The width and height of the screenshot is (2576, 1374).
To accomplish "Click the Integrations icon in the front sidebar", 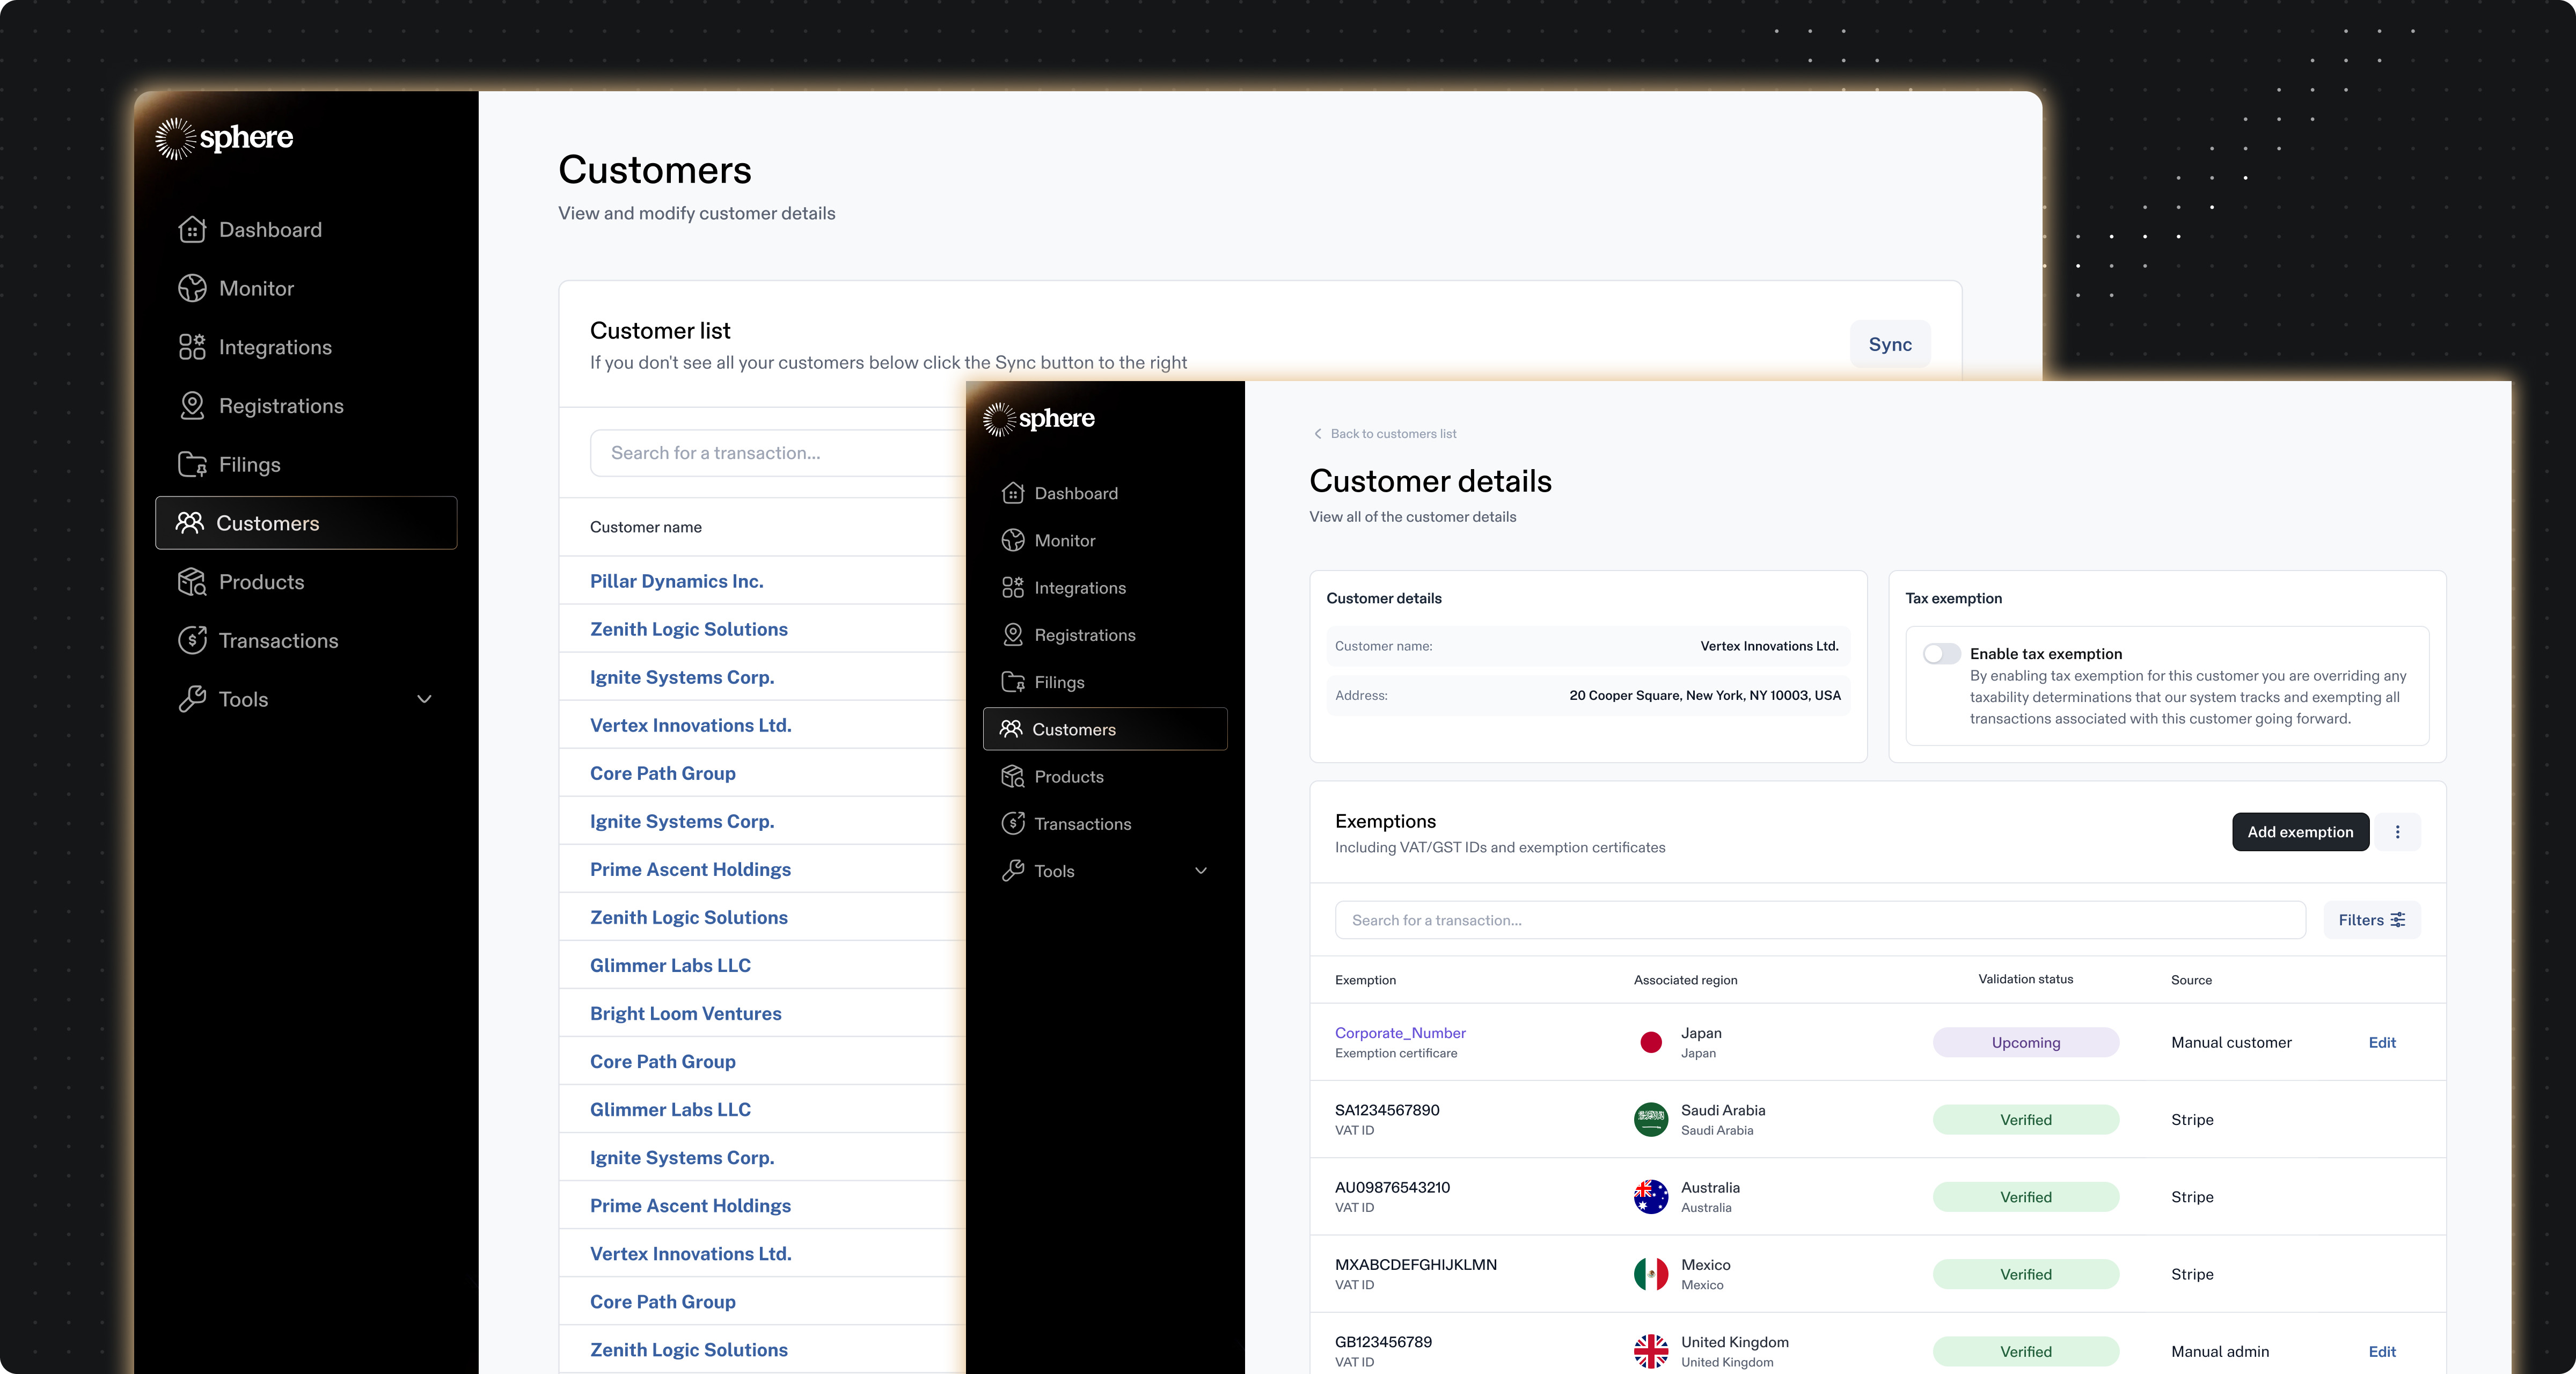I will [x=1012, y=588].
